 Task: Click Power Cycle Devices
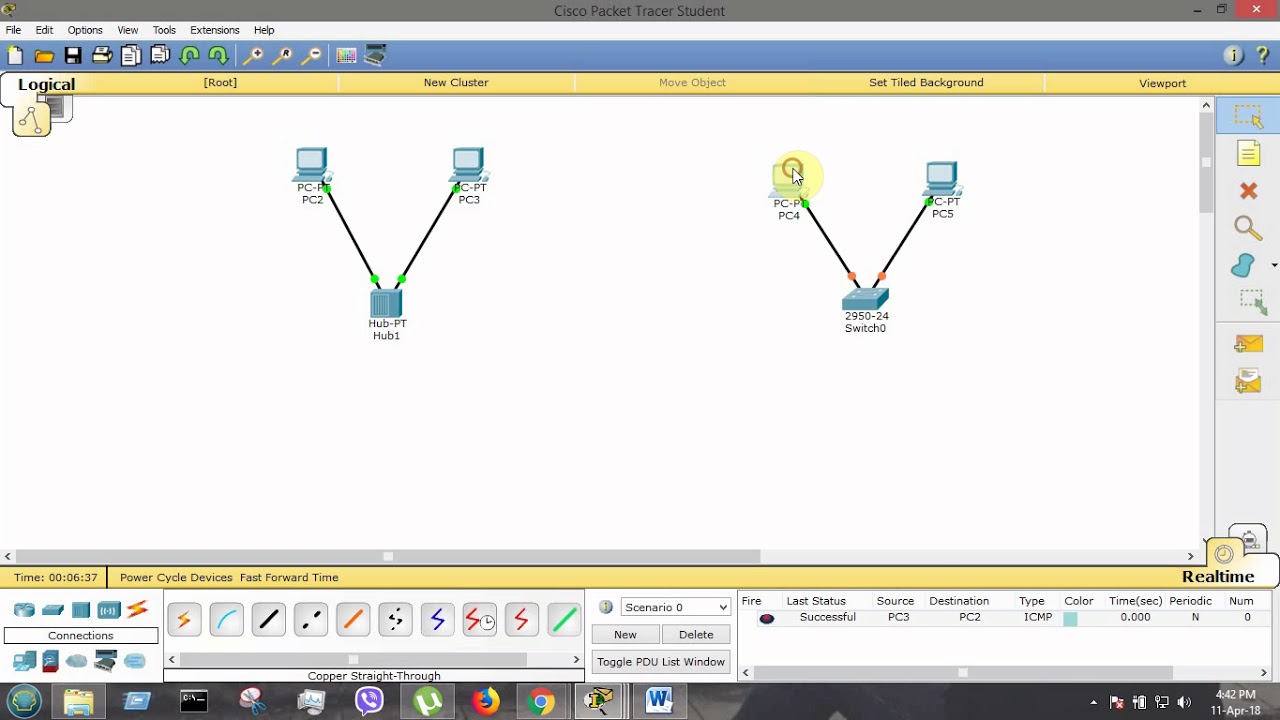coord(176,578)
